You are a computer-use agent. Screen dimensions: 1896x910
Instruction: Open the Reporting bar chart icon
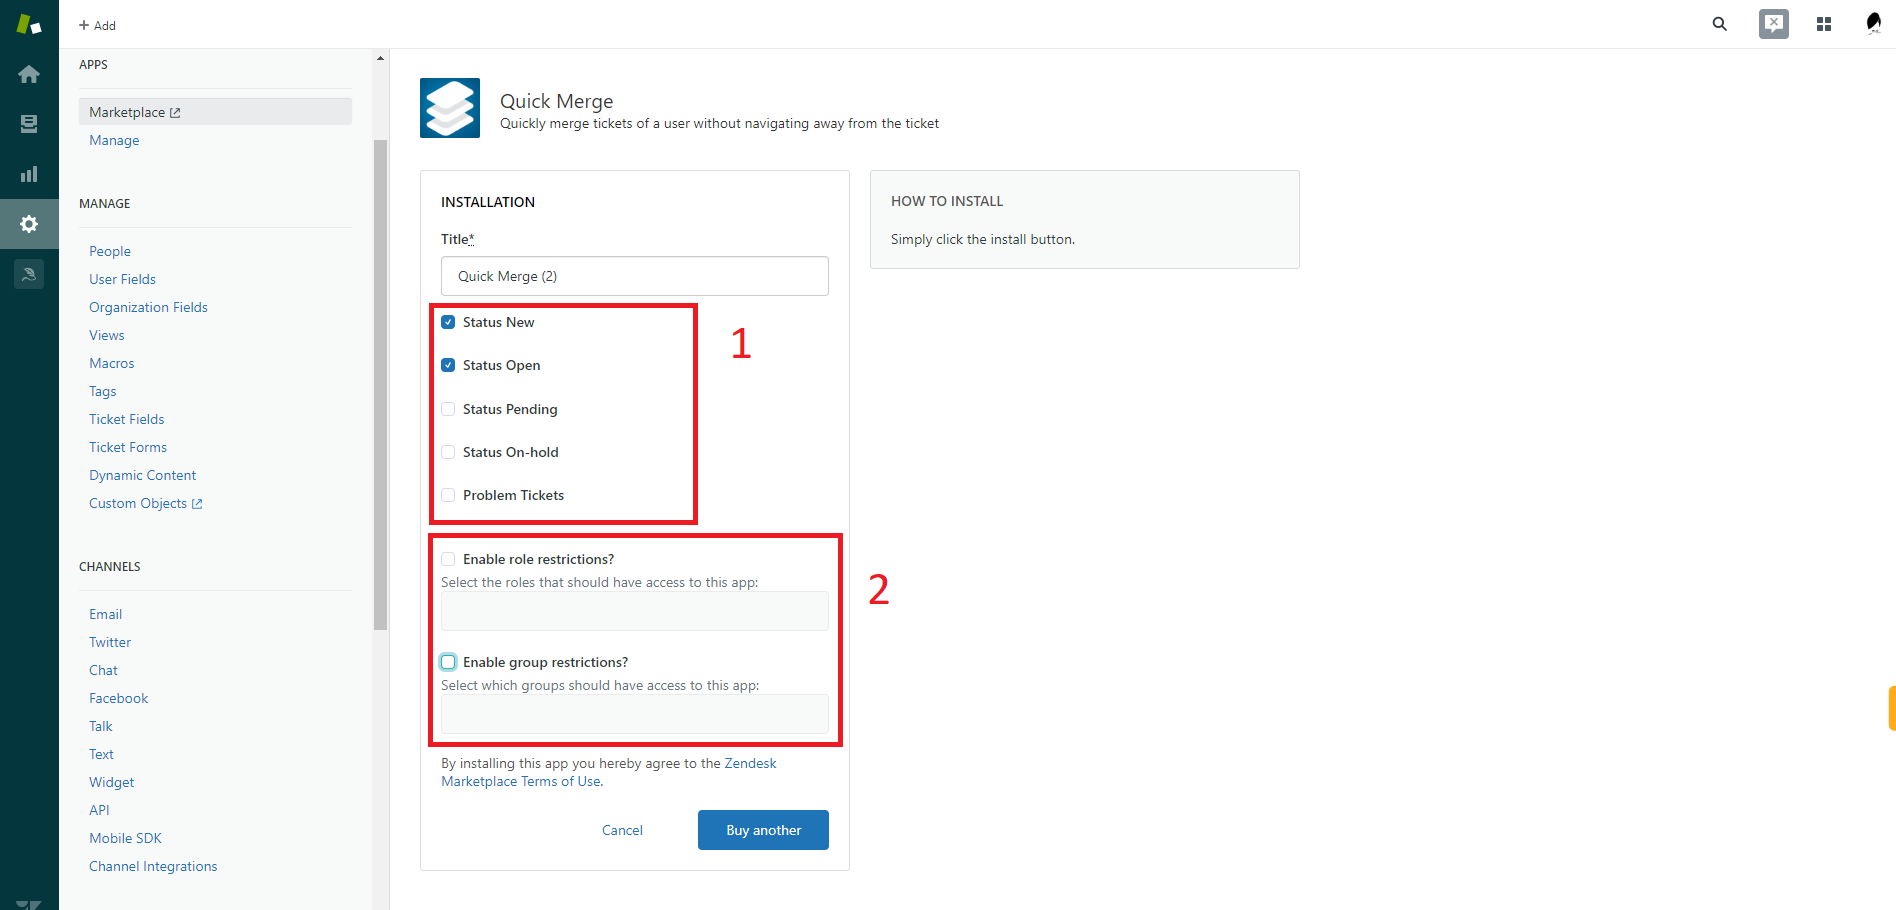click(29, 174)
